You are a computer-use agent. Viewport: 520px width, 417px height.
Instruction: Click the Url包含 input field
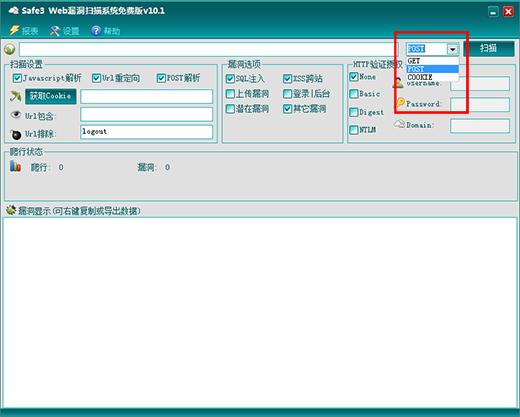pyautogui.click(x=147, y=114)
